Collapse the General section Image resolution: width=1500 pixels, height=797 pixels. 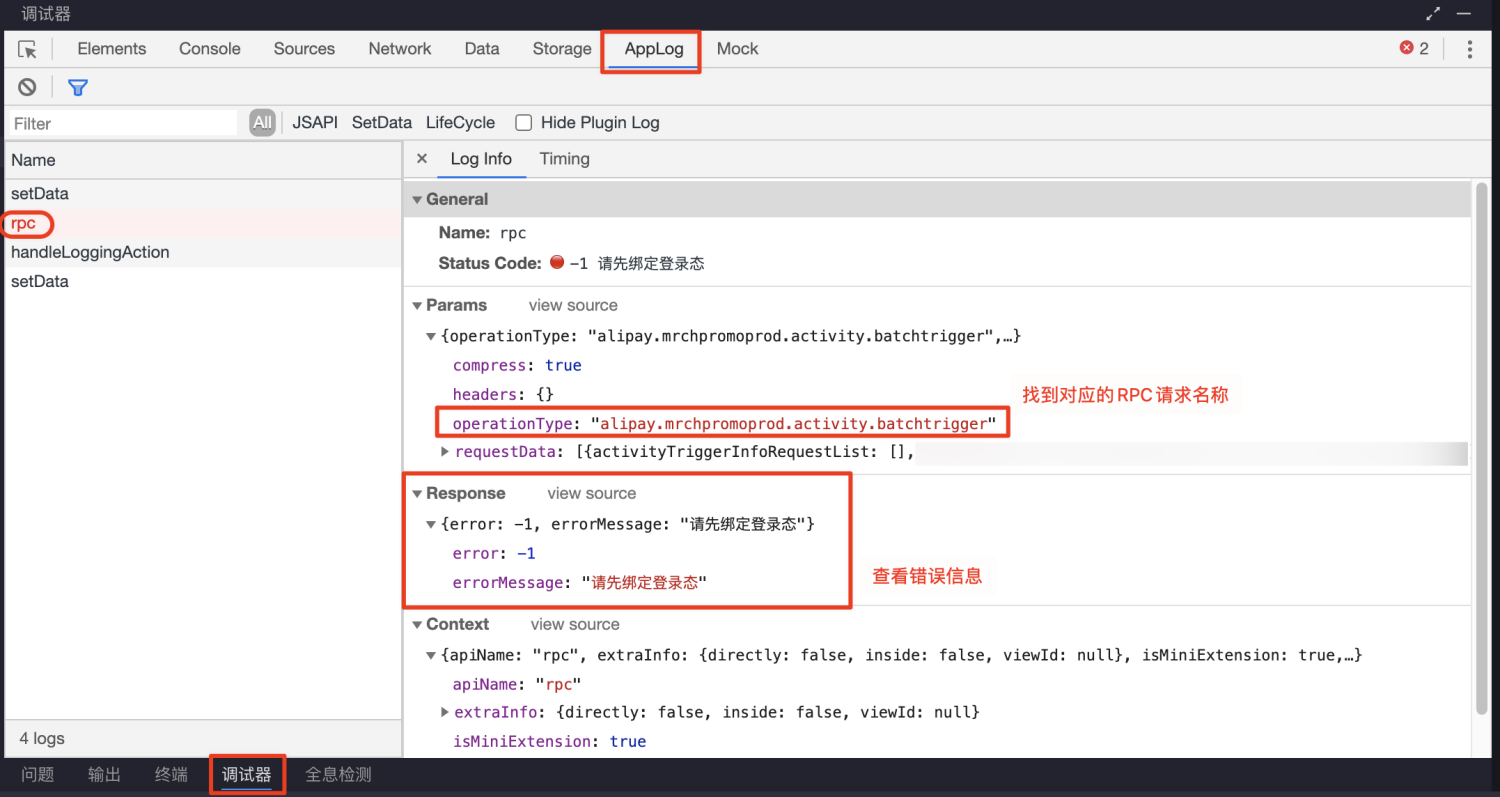click(418, 199)
